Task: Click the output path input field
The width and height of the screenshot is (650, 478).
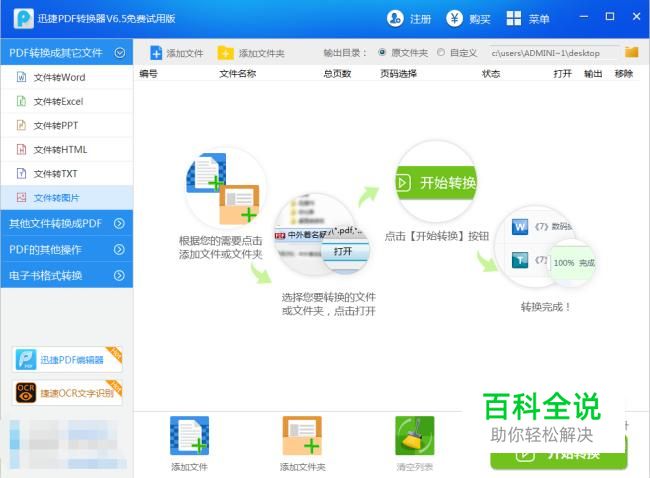Action: click(553, 53)
